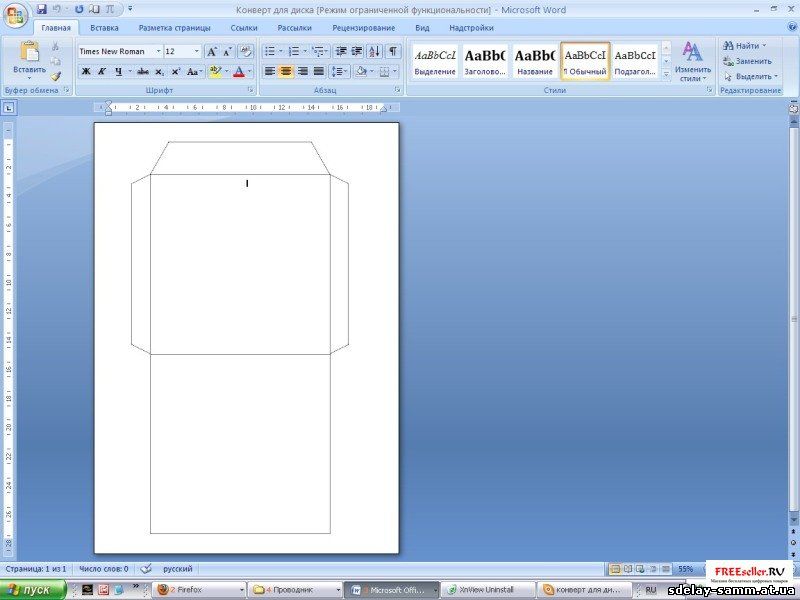
Task: Open the Styles pane launcher in Стили group
Action: [x=709, y=90]
